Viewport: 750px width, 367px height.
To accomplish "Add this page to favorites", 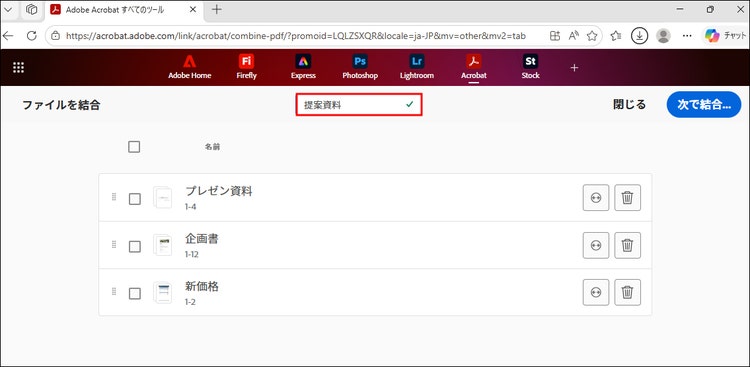I will point(592,35).
